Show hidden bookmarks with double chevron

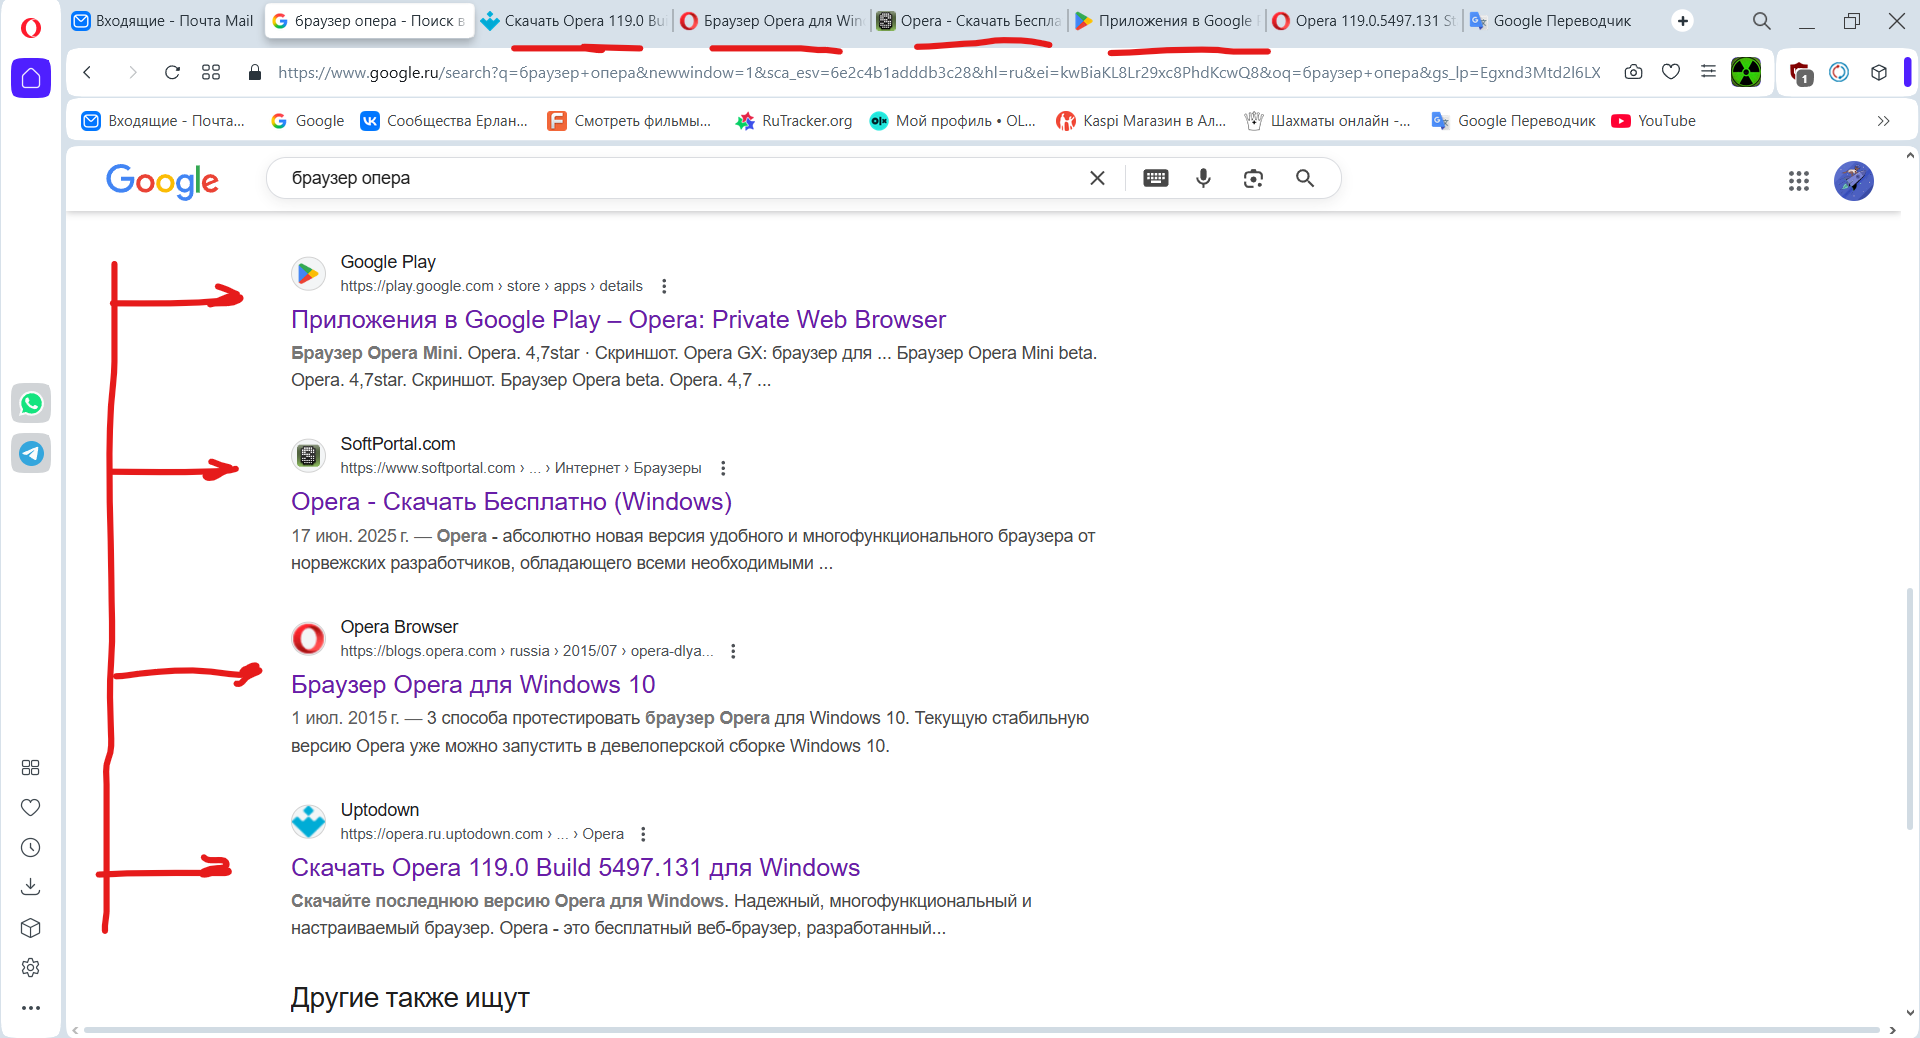[x=1883, y=121]
